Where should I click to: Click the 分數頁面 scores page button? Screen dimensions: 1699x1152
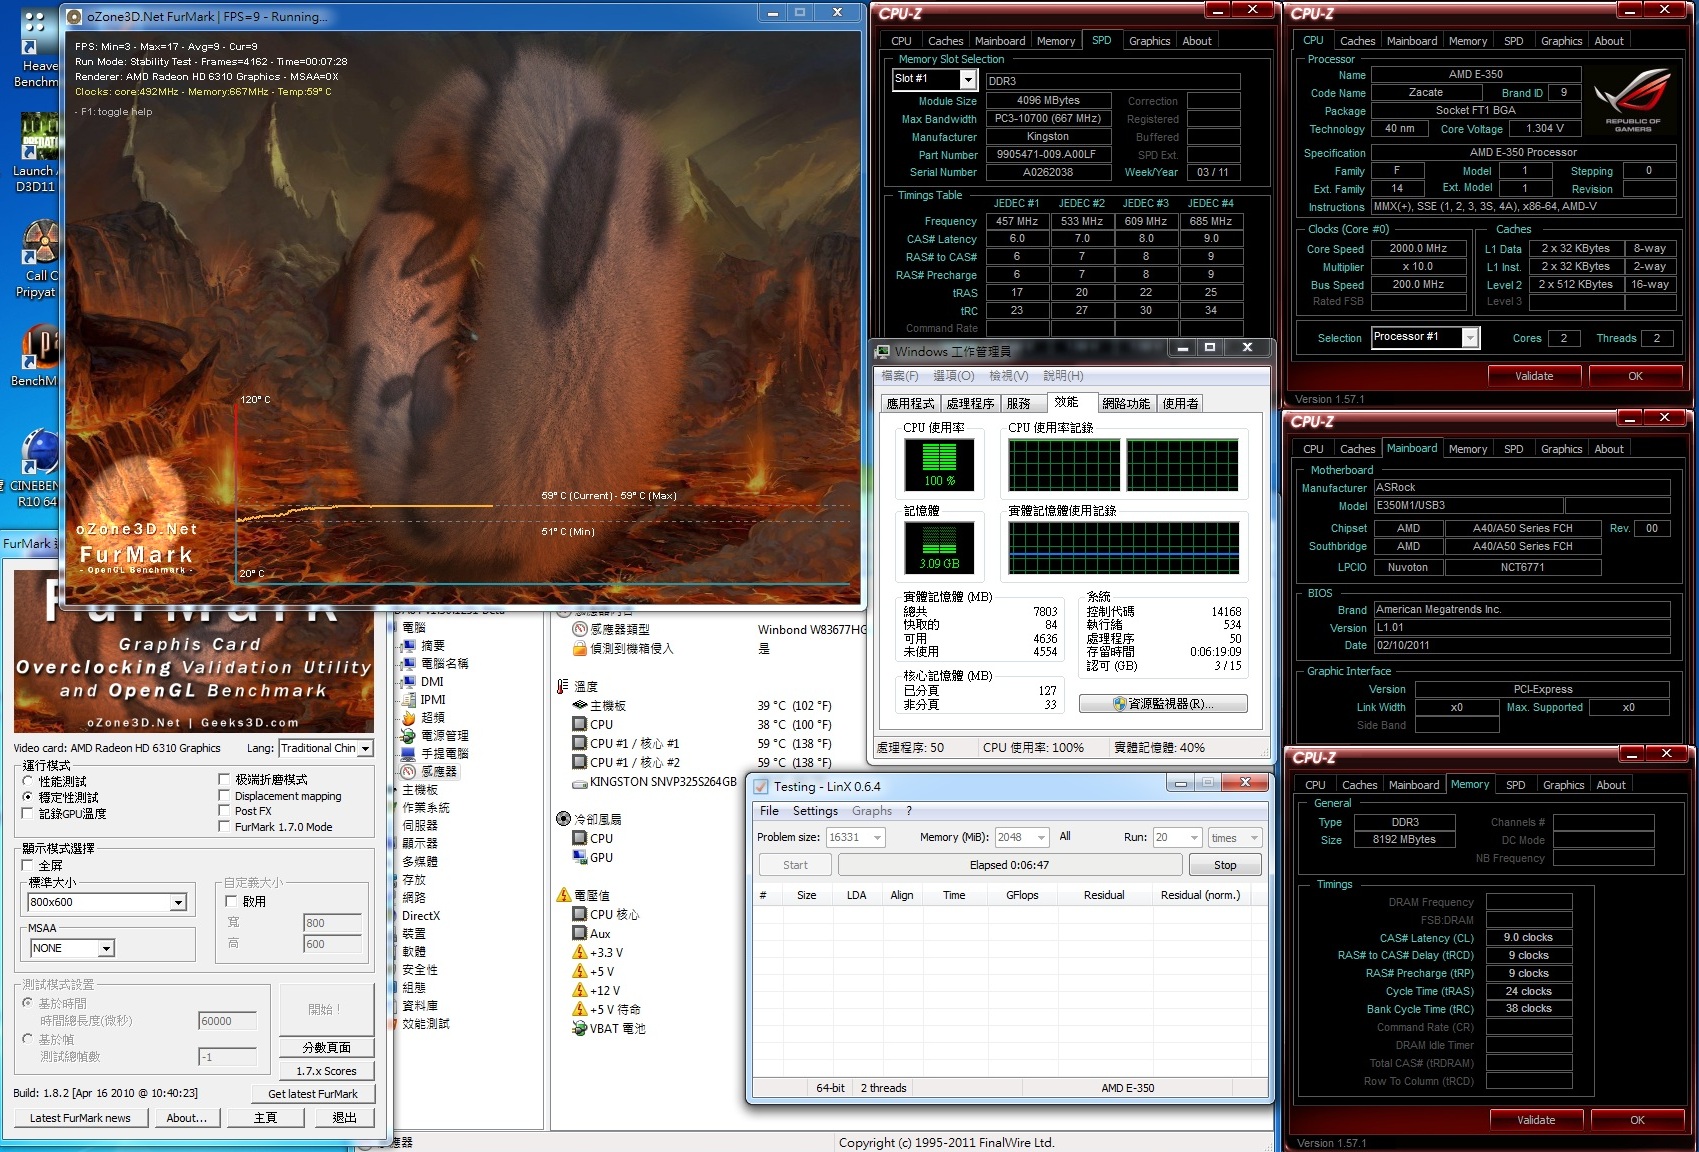coord(327,1047)
